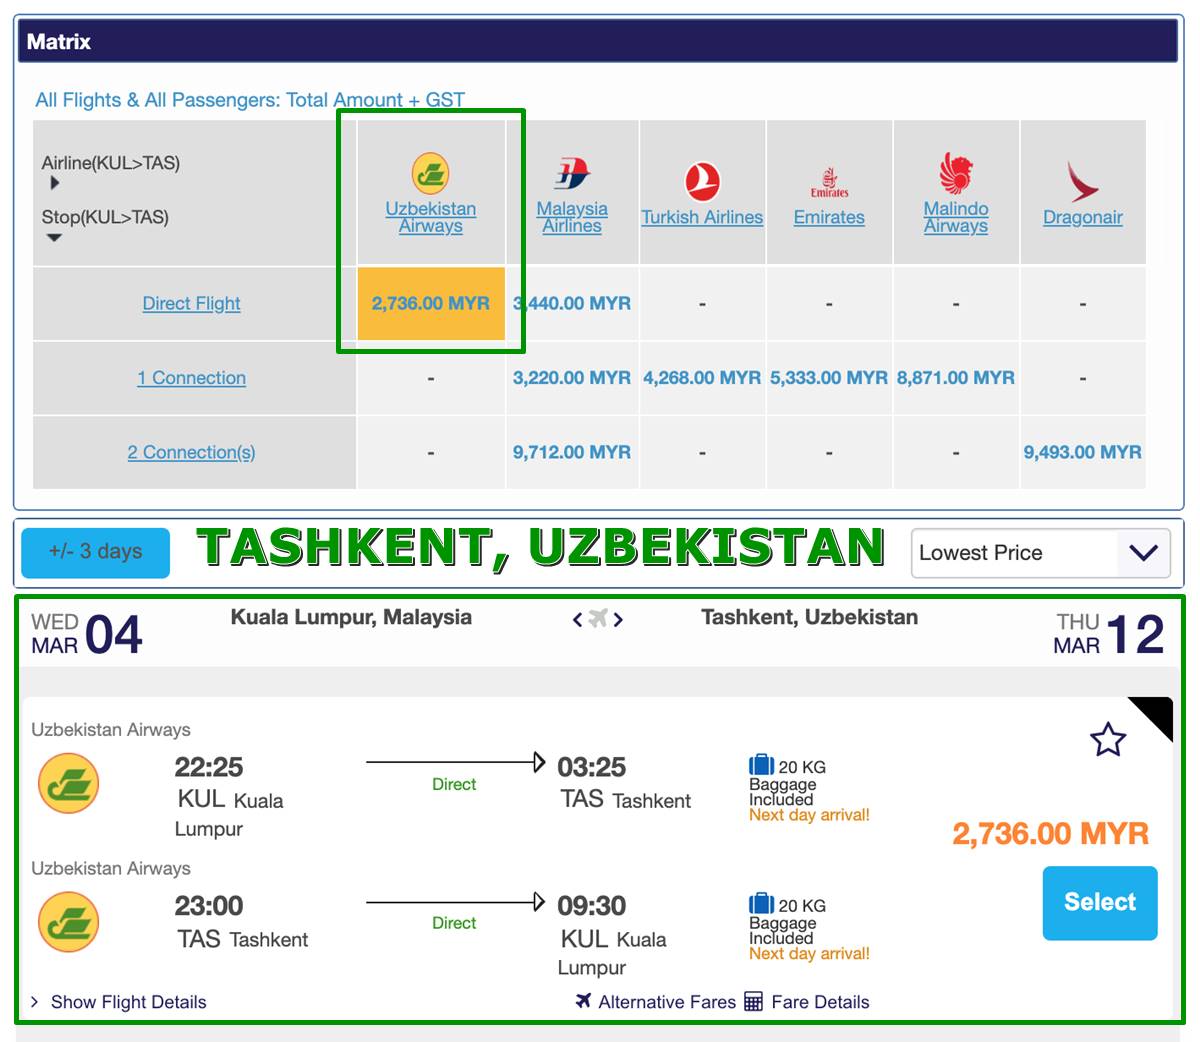
Task: Click Uzbekistan Airways label above the 23:00 flight
Action: [111, 868]
